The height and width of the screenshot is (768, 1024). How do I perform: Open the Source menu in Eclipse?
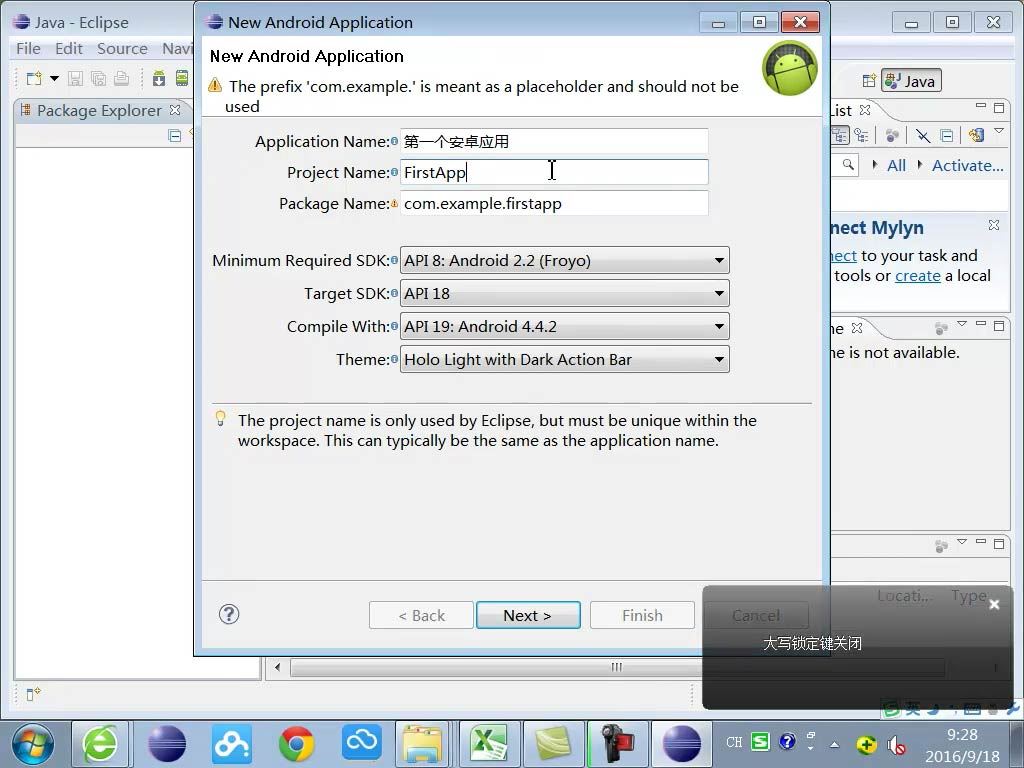tap(122, 49)
